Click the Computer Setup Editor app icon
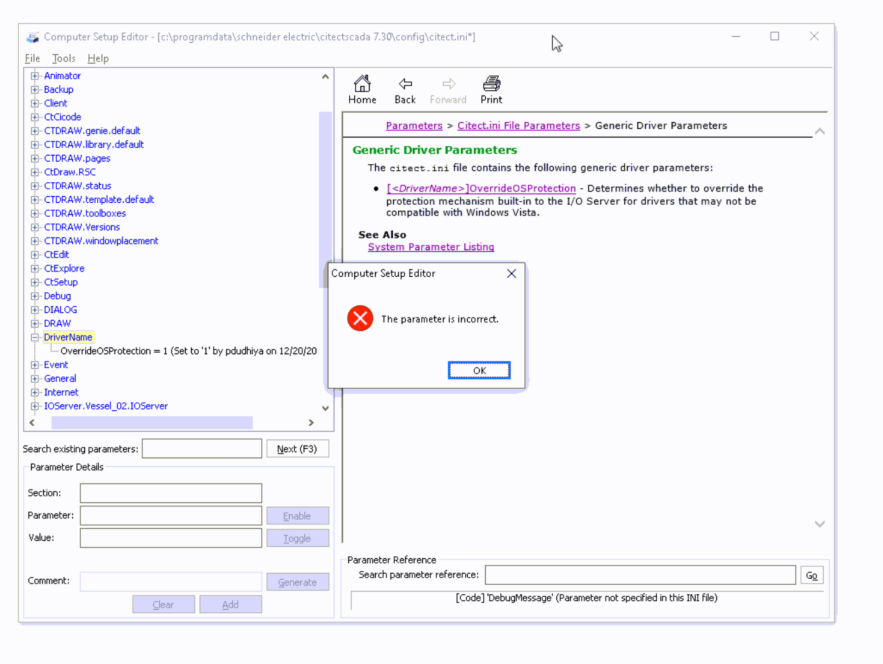883x664 pixels. [x=33, y=37]
